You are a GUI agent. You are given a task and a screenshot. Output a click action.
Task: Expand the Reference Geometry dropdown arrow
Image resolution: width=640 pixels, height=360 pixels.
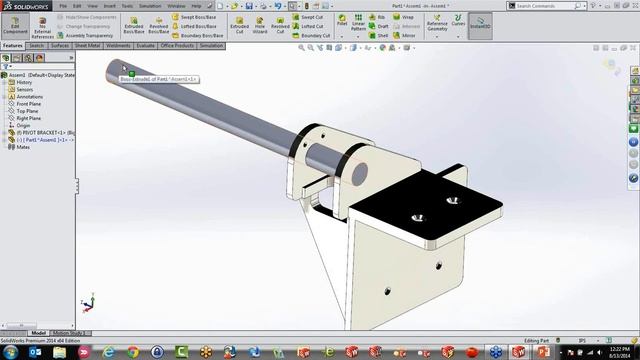coord(437,37)
